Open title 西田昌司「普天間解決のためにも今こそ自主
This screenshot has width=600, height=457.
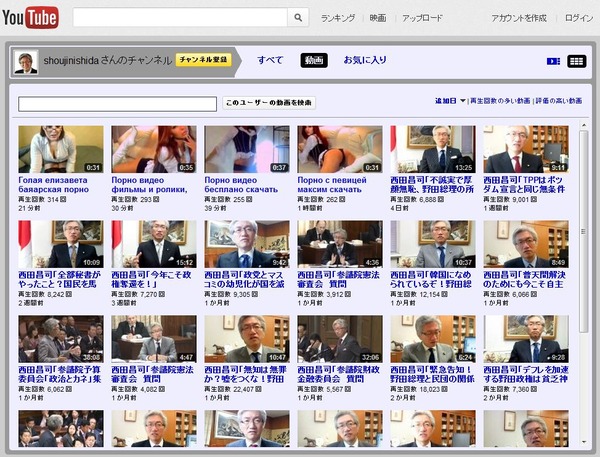pyautogui.click(x=524, y=279)
